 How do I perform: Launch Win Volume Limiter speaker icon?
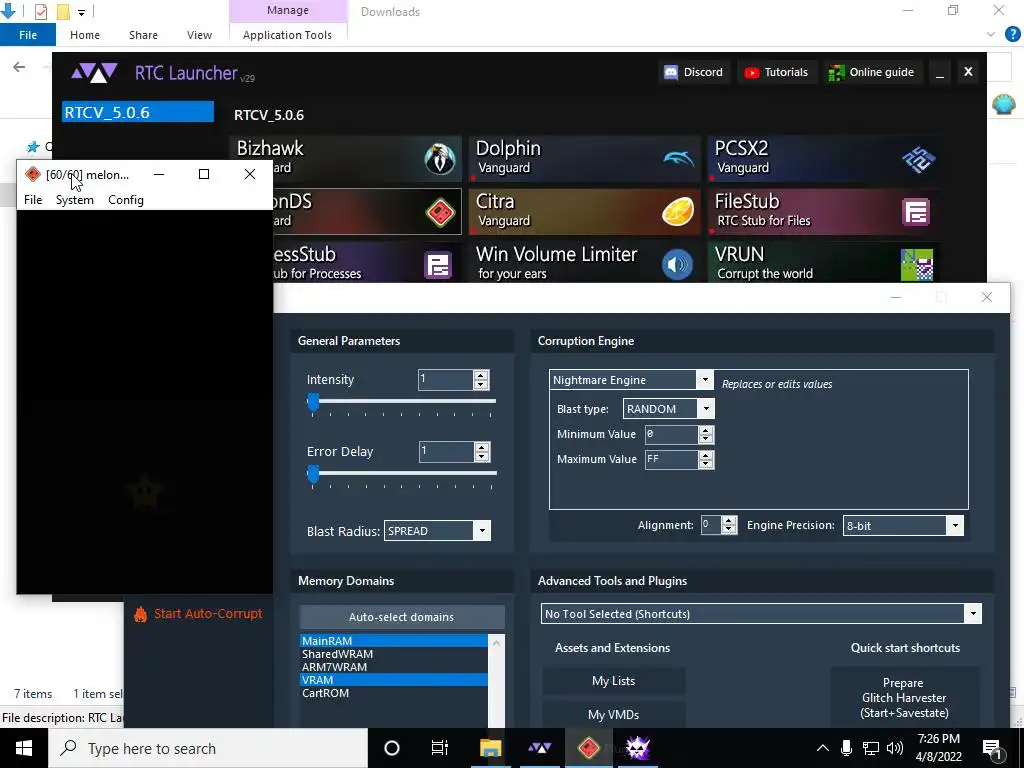coord(677,265)
